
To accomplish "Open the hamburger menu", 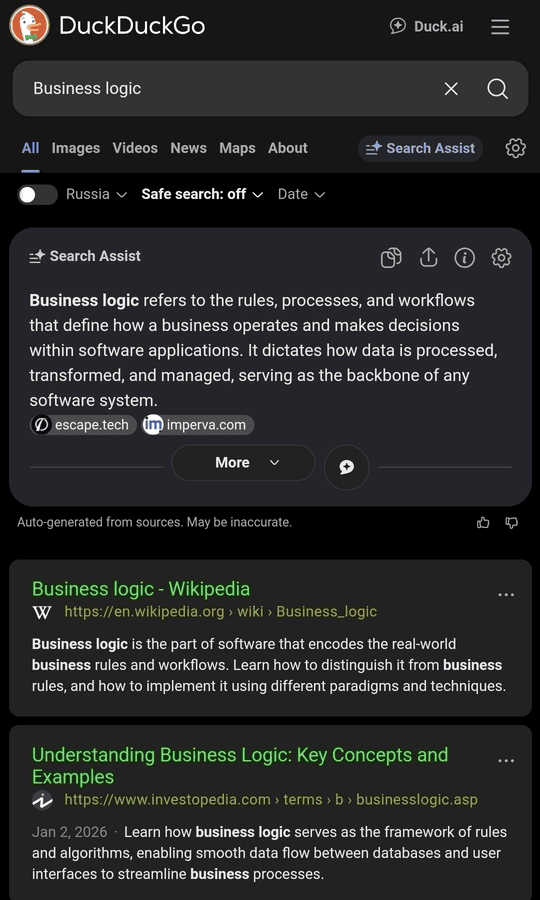I will (500, 26).
